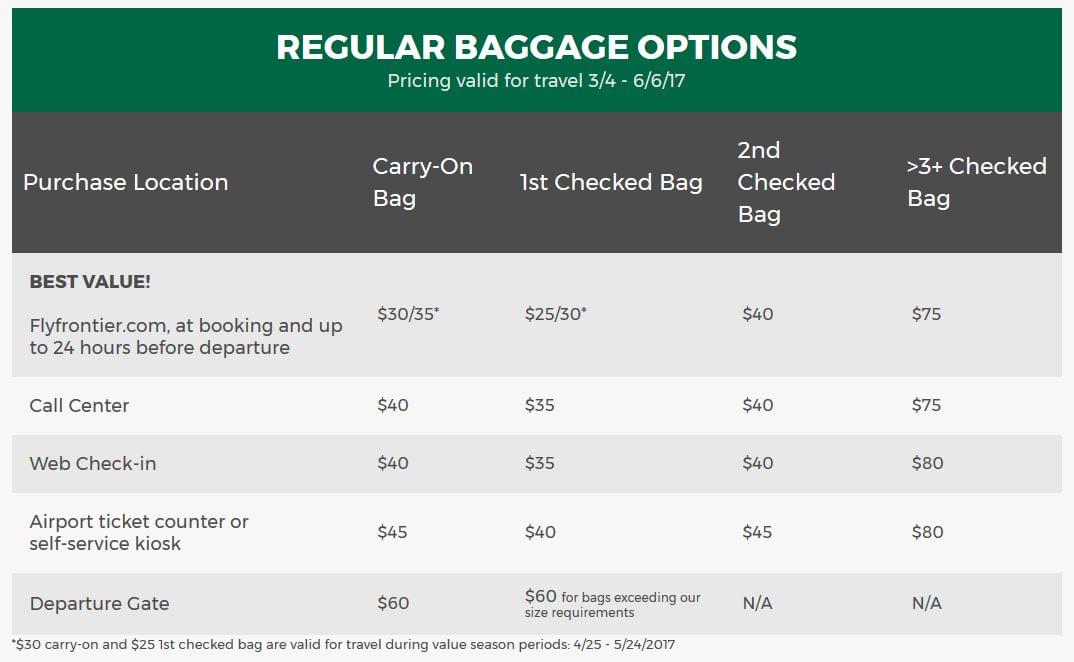The height and width of the screenshot is (662, 1074).
Task: Click the Carry-On Bag column header
Action: point(423,182)
